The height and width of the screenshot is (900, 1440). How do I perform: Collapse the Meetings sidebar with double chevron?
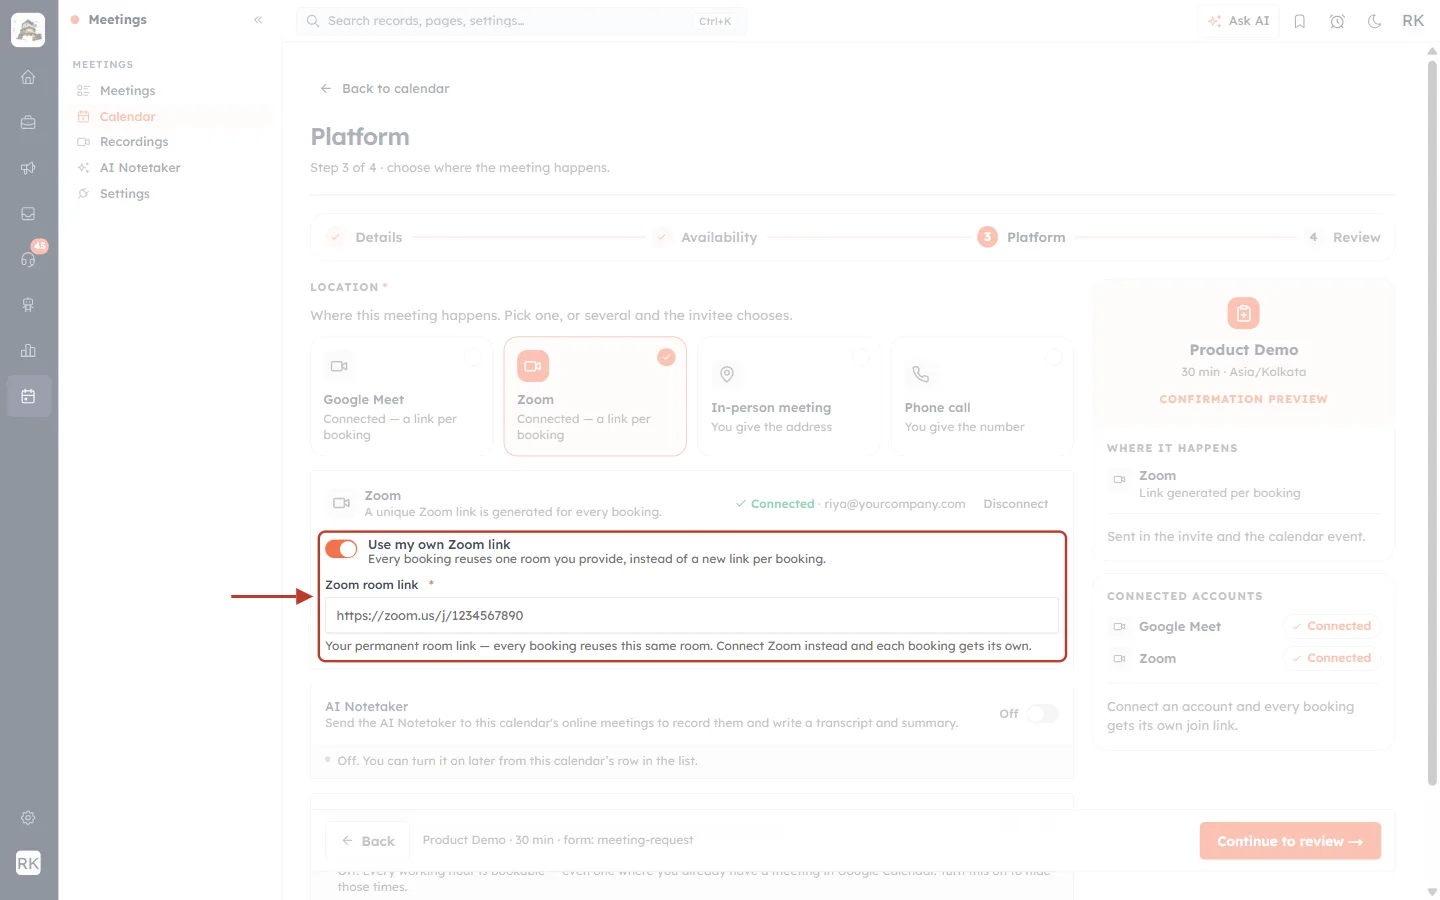pyautogui.click(x=258, y=20)
